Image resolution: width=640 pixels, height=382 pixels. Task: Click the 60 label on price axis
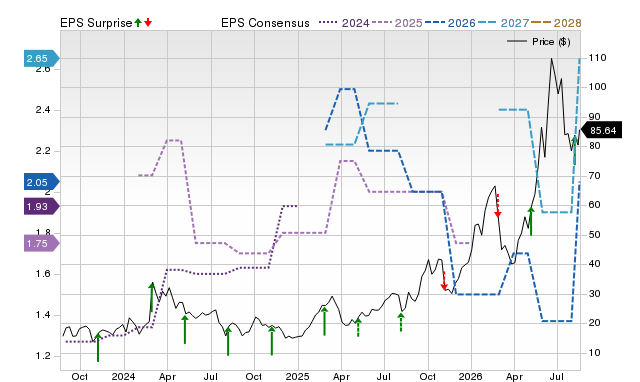[594, 205]
